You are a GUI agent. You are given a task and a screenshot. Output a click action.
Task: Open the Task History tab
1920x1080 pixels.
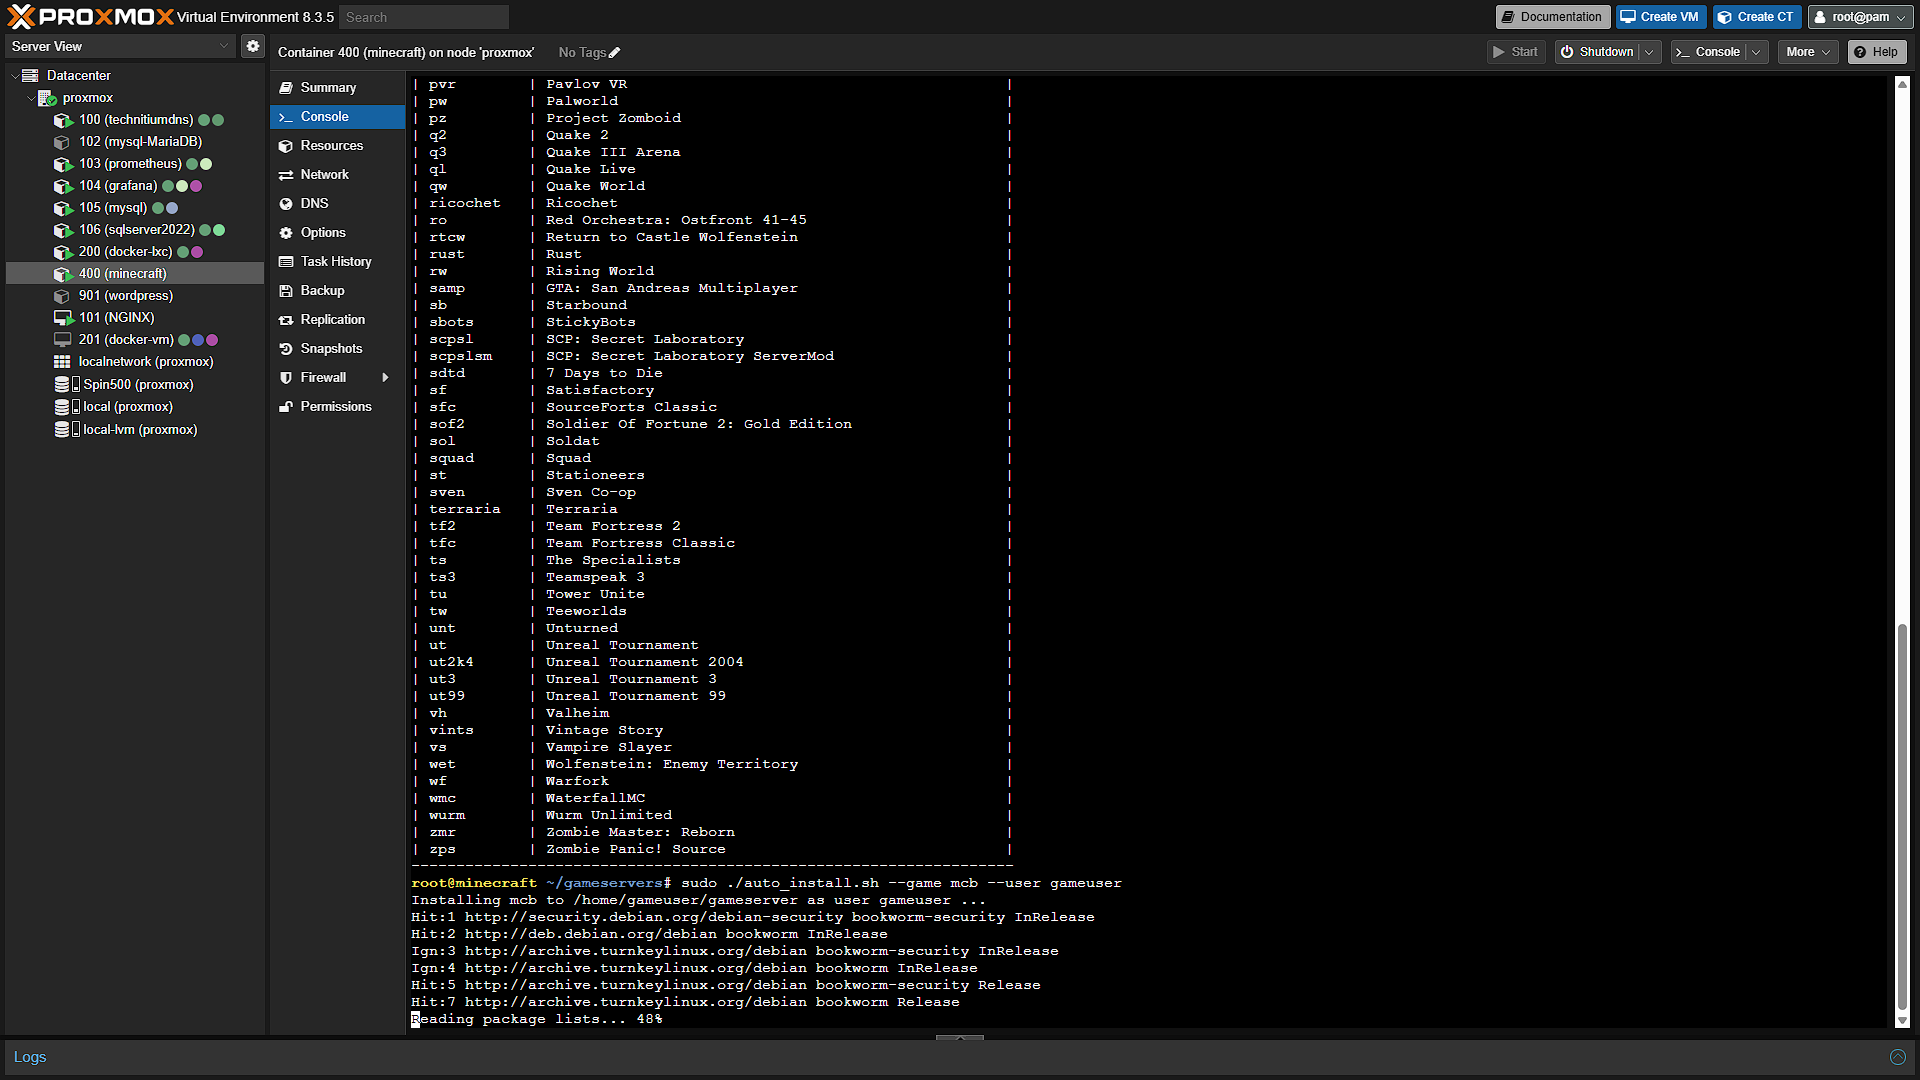point(337,262)
